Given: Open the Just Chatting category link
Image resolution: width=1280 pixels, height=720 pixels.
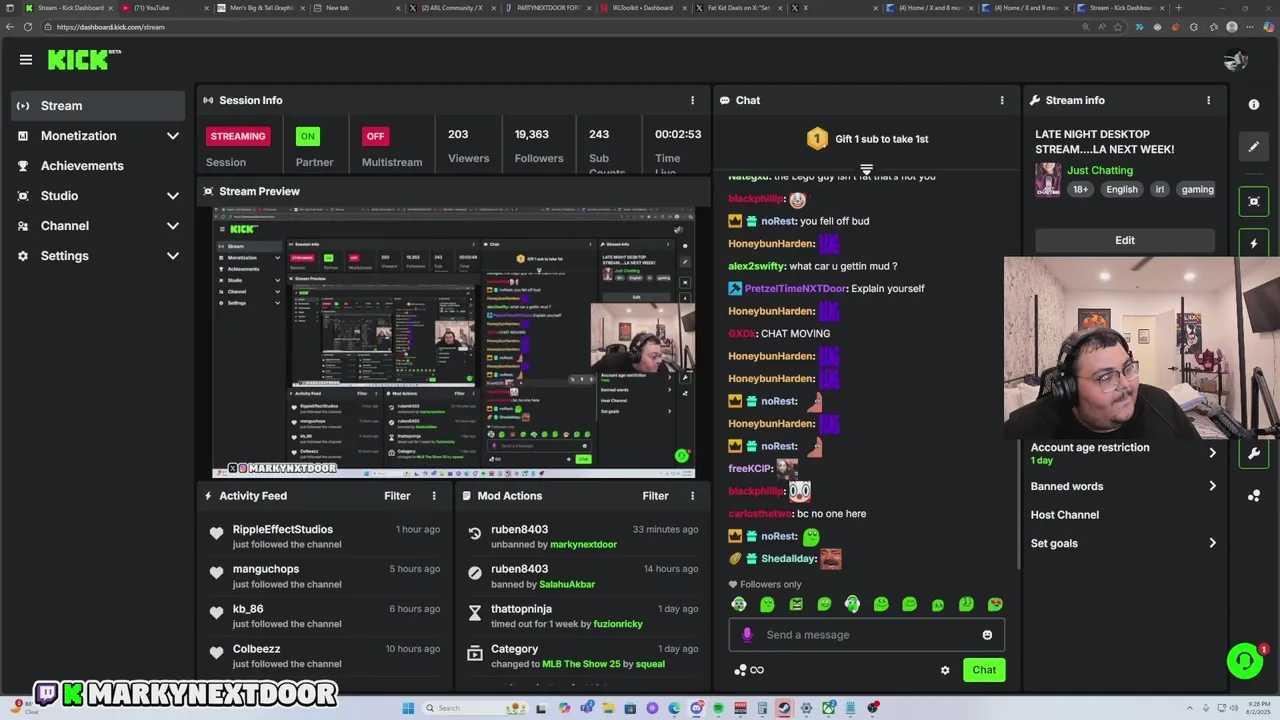Looking at the screenshot, I should [x=1100, y=170].
